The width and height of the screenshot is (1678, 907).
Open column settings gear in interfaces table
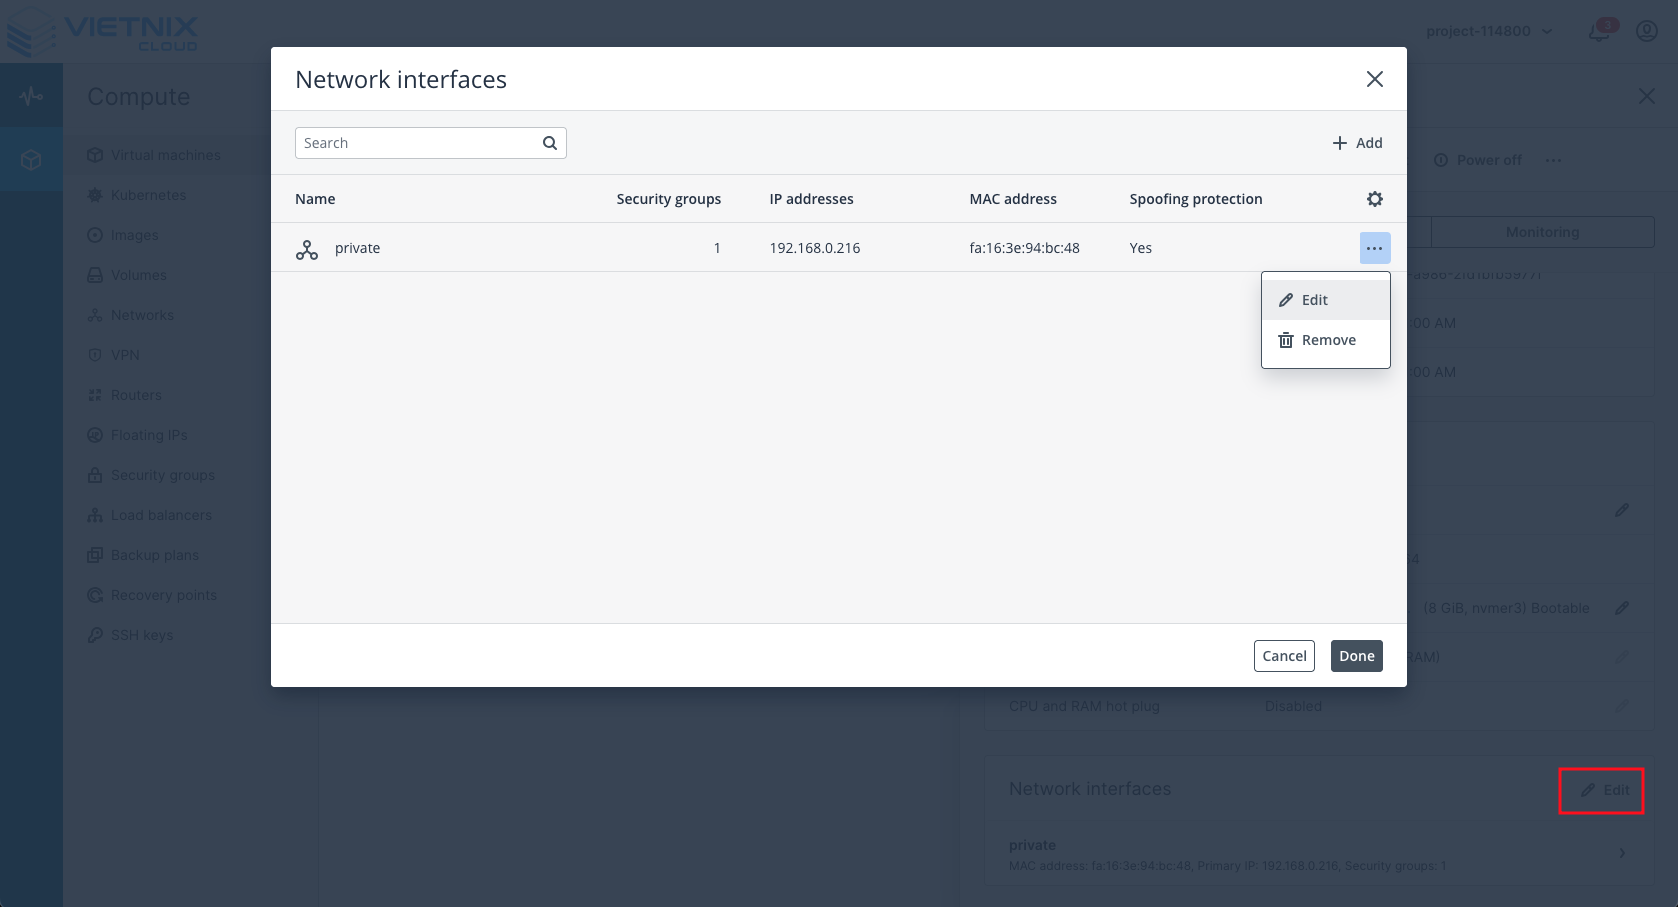1374,199
